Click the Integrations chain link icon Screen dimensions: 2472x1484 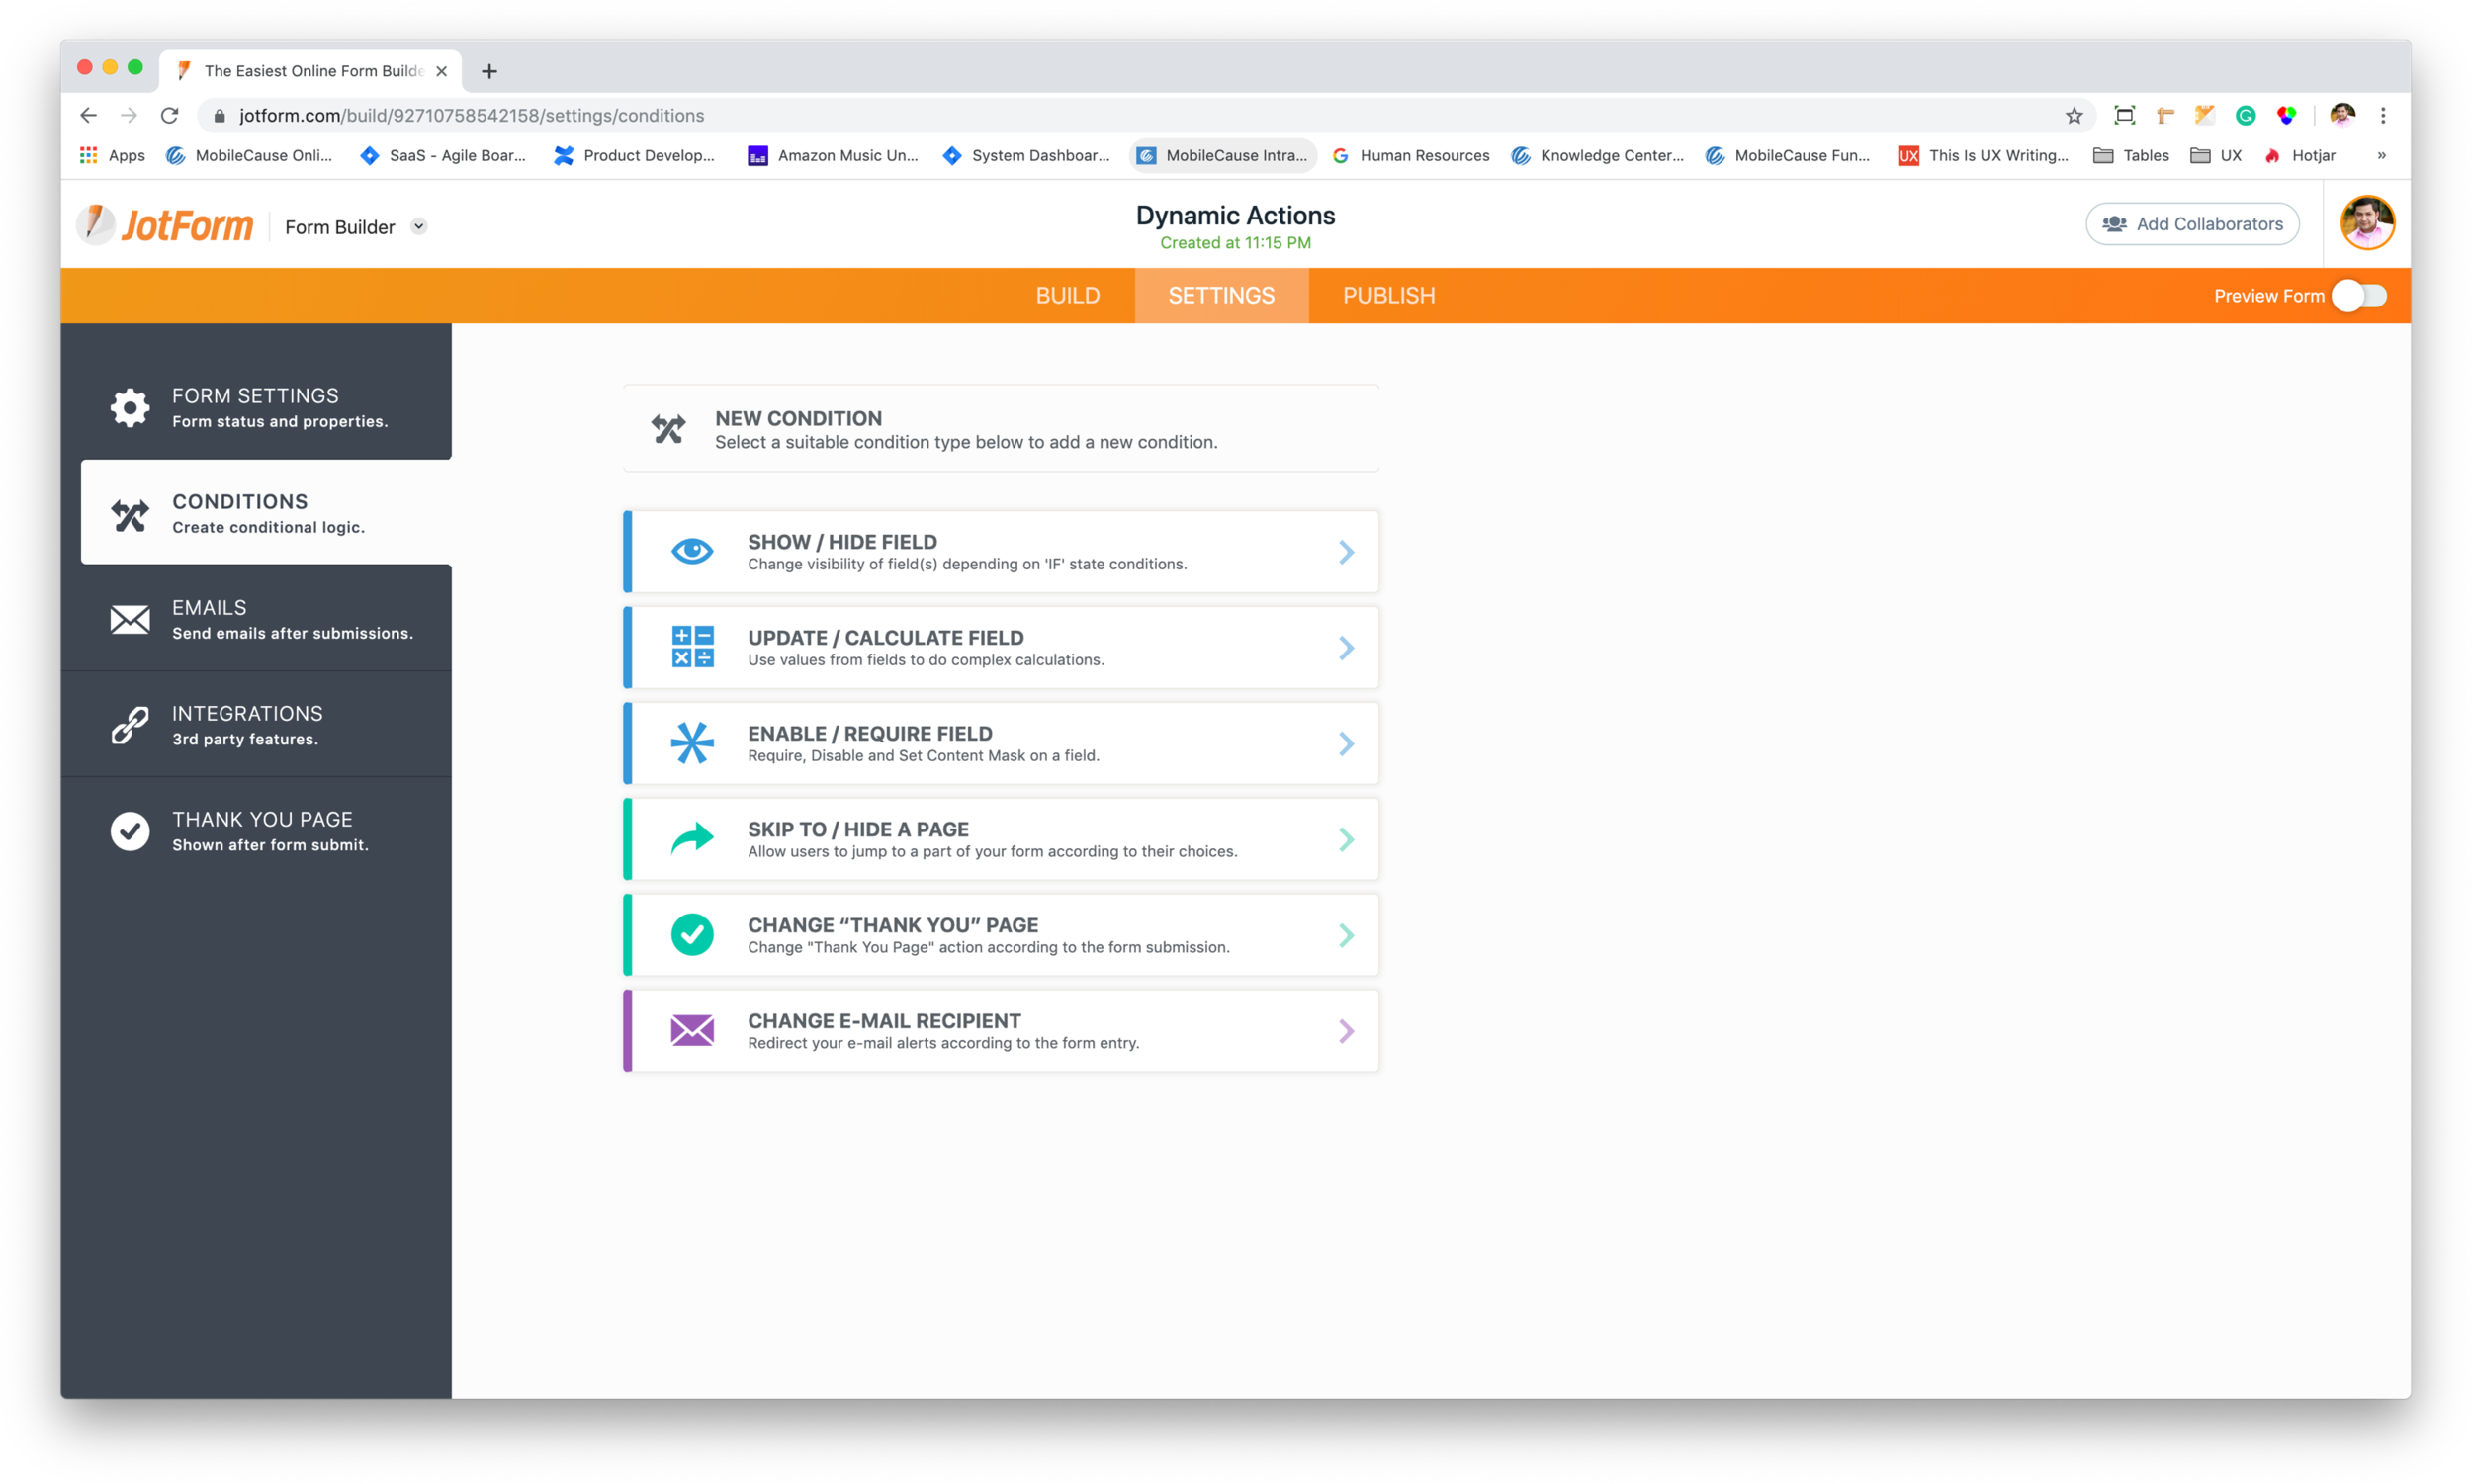pyautogui.click(x=130, y=725)
